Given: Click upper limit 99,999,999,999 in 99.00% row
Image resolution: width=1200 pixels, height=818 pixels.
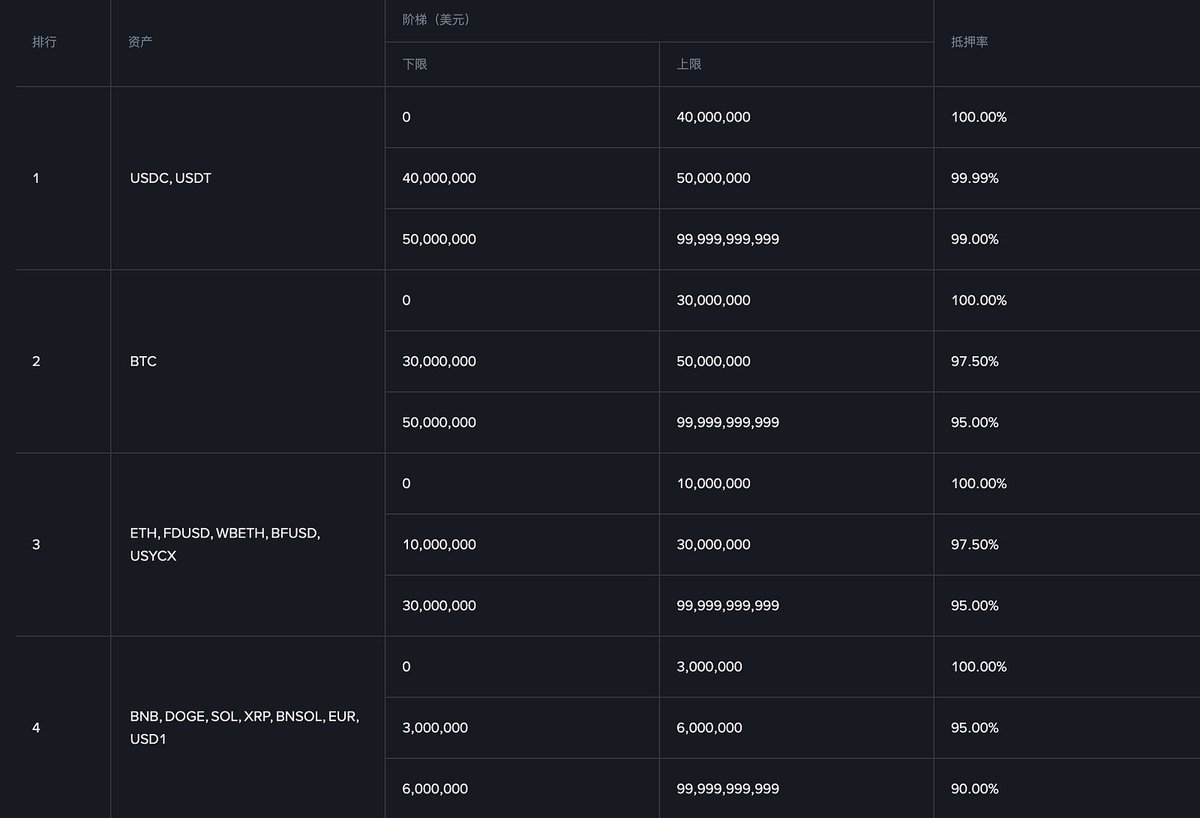Looking at the screenshot, I should coord(728,239).
